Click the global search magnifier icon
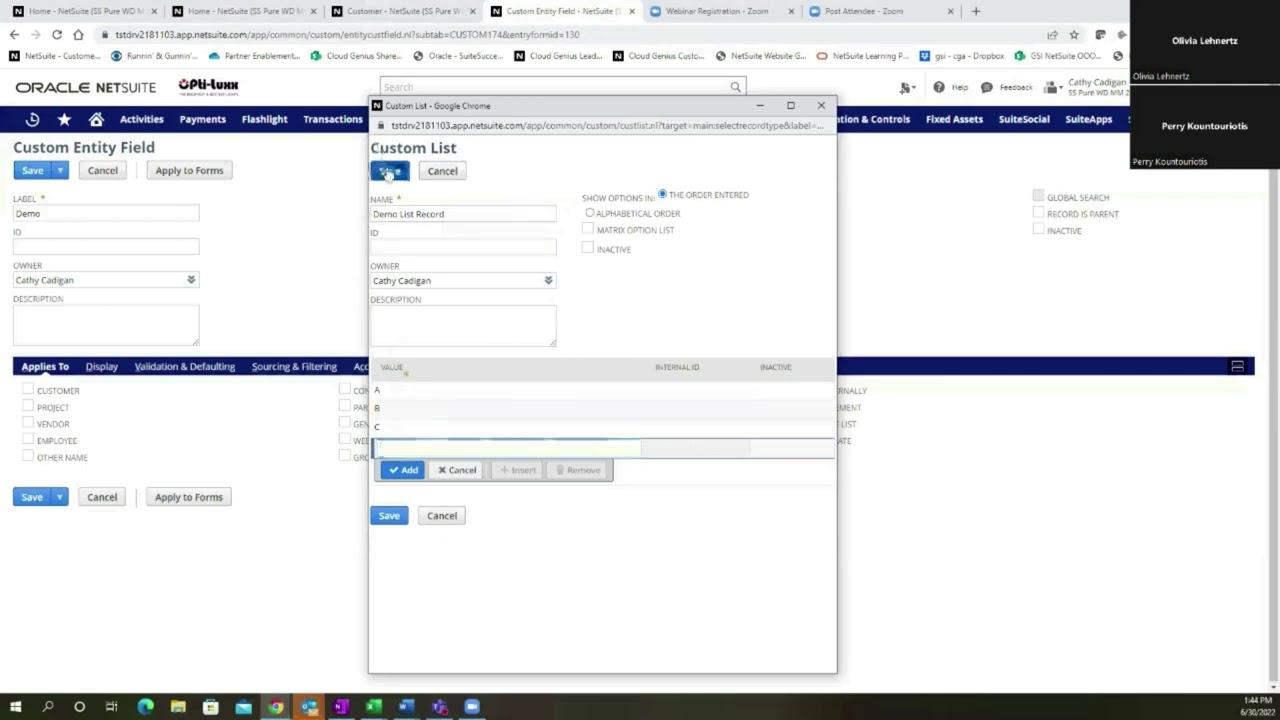Screen dimensions: 1280x720 [x=735, y=87]
